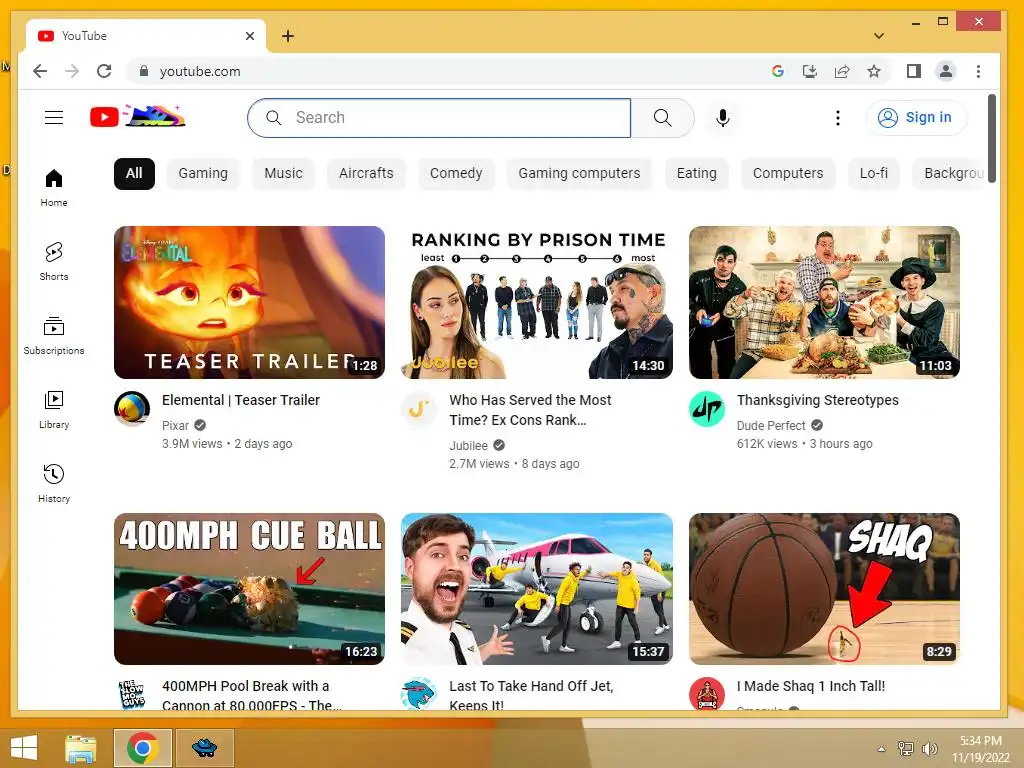Open new browser tab
This screenshot has height=768, width=1024.
(x=288, y=36)
